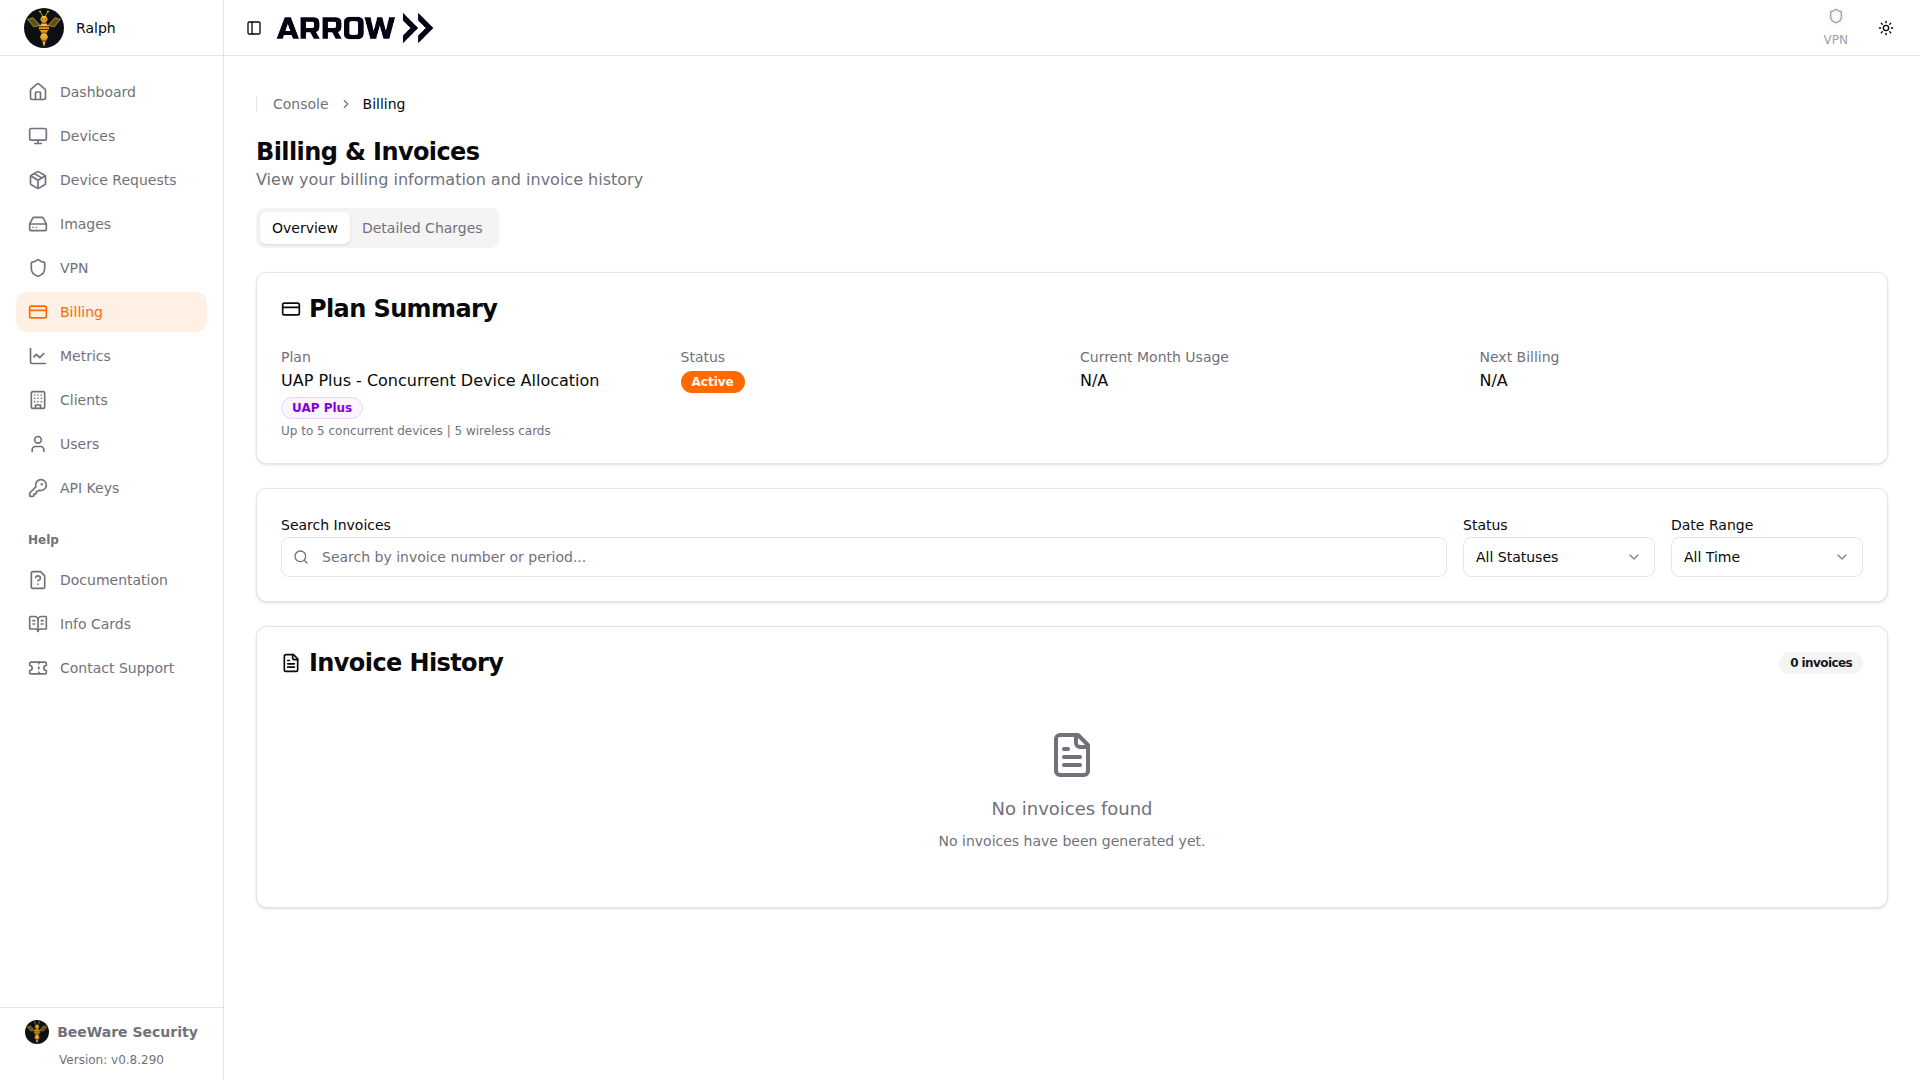Viewport: 1920px width, 1080px height.
Task: Click the BeeWare Security logo icon
Action: click(37, 1032)
